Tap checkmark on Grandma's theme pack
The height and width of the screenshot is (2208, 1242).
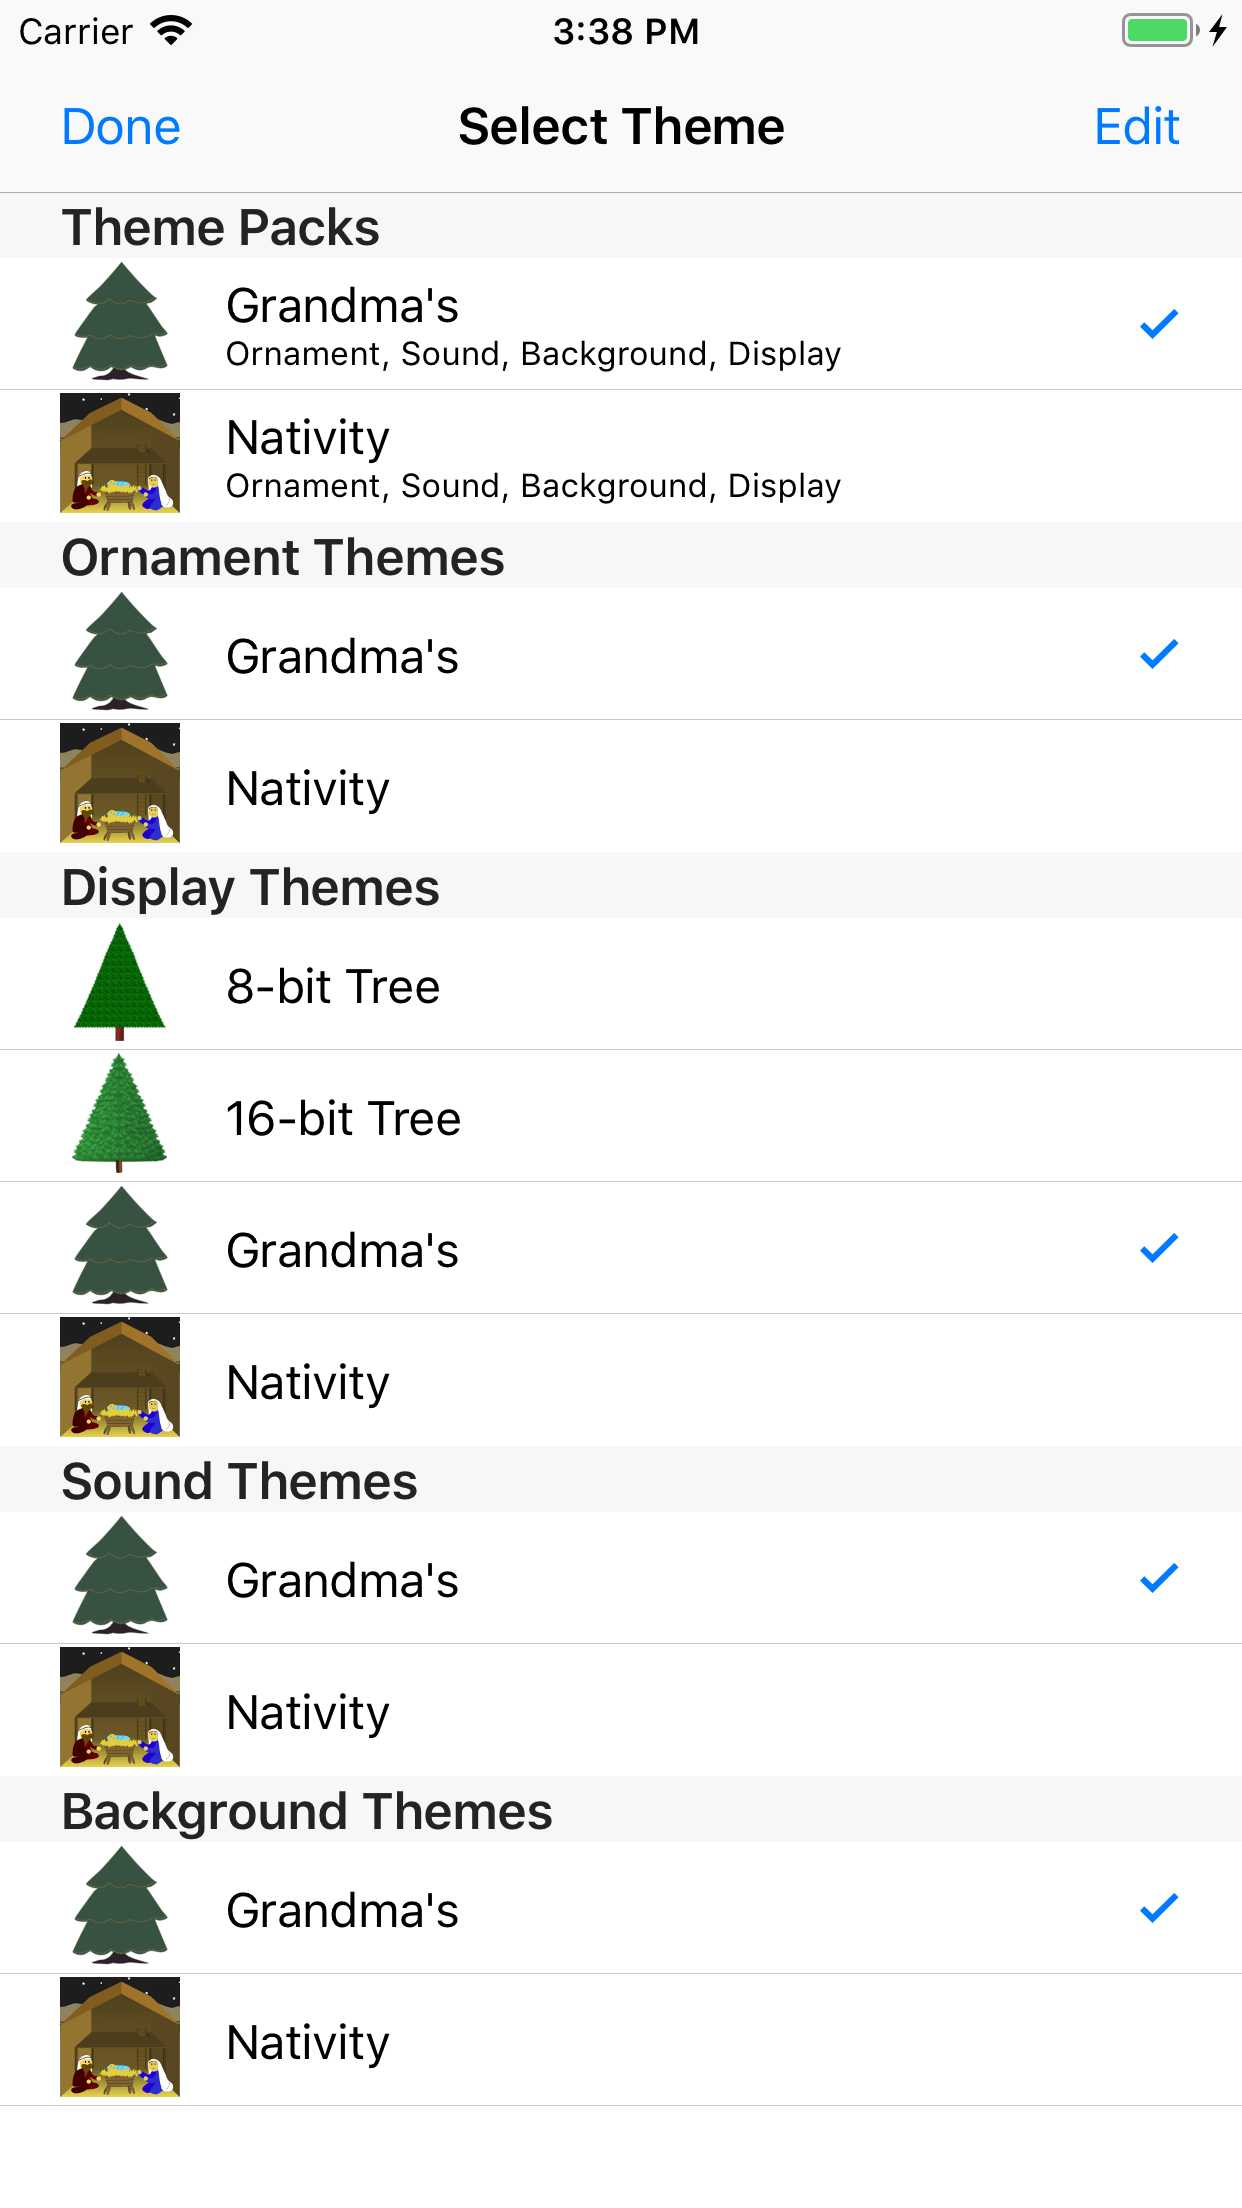point(1159,324)
